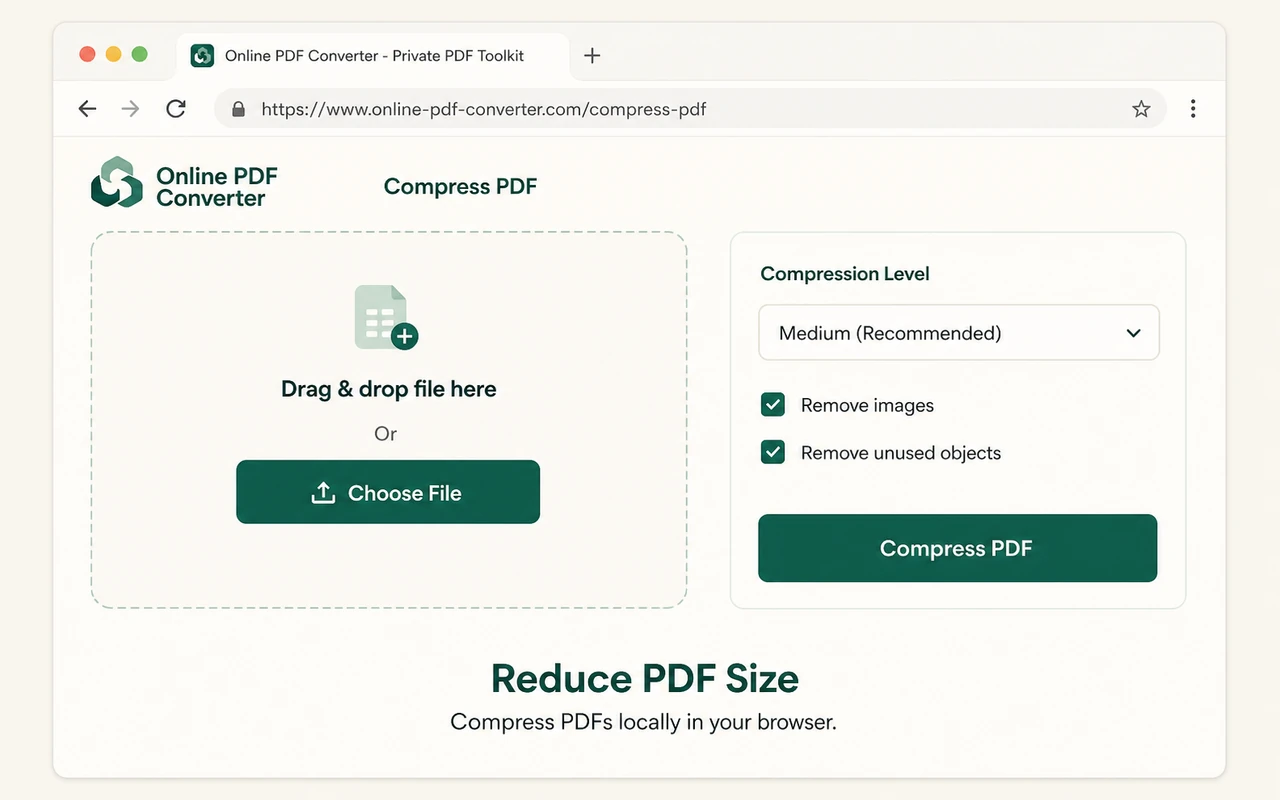Bookmark this page with the star icon
The image size is (1280, 800).
(x=1141, y=109)
